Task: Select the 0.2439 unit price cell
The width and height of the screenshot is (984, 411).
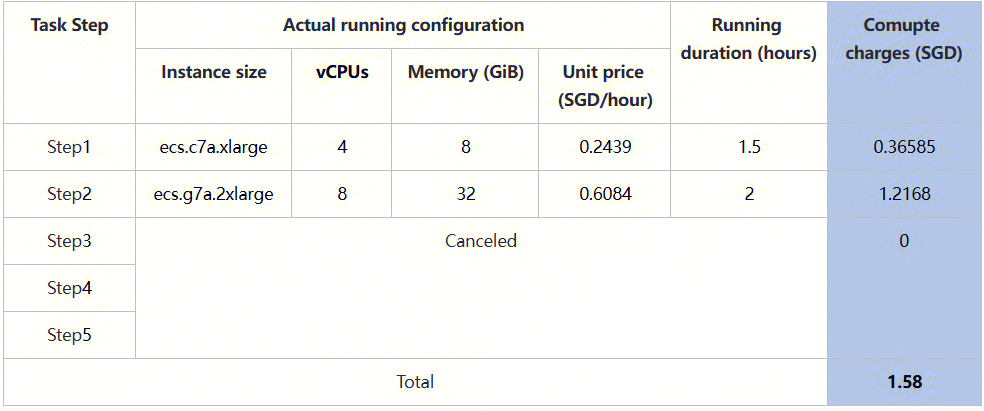Action: coord(604,147)
